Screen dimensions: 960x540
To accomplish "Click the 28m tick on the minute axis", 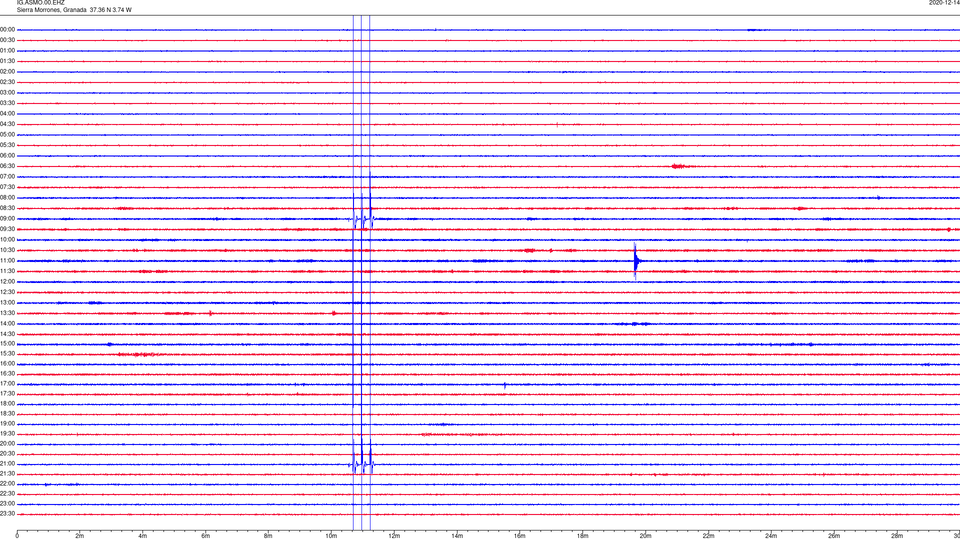I will coord(897,536).
